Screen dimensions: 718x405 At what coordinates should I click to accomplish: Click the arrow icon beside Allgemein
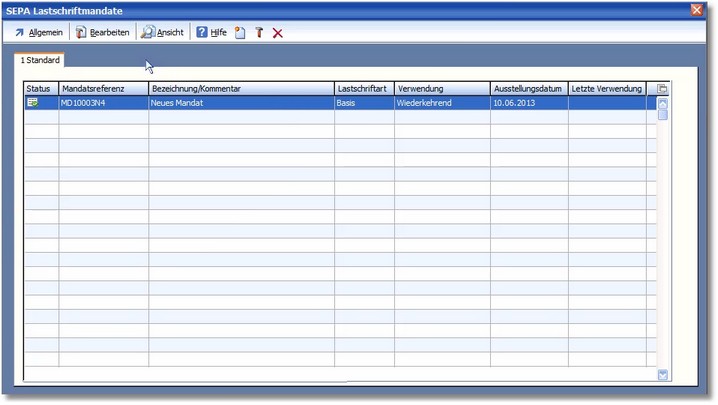click(19, 33)
